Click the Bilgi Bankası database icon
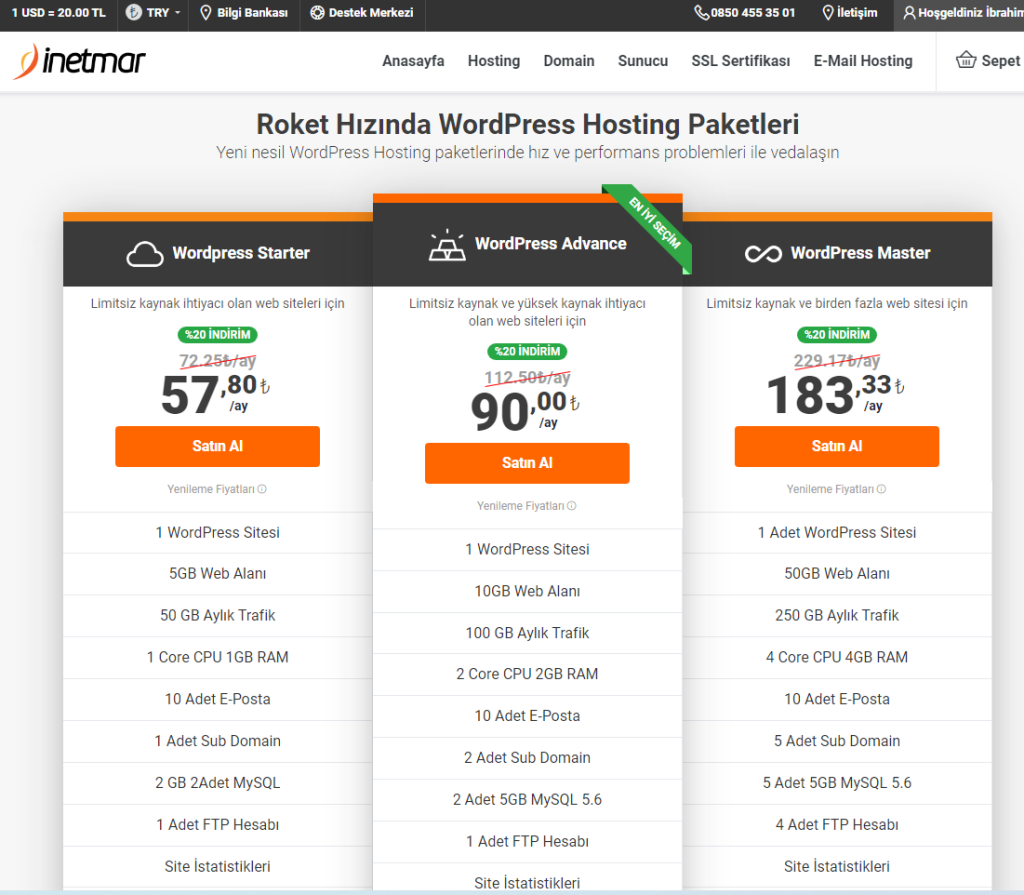The height and width of the screenshot is (895, 1024). click(206, 14)
